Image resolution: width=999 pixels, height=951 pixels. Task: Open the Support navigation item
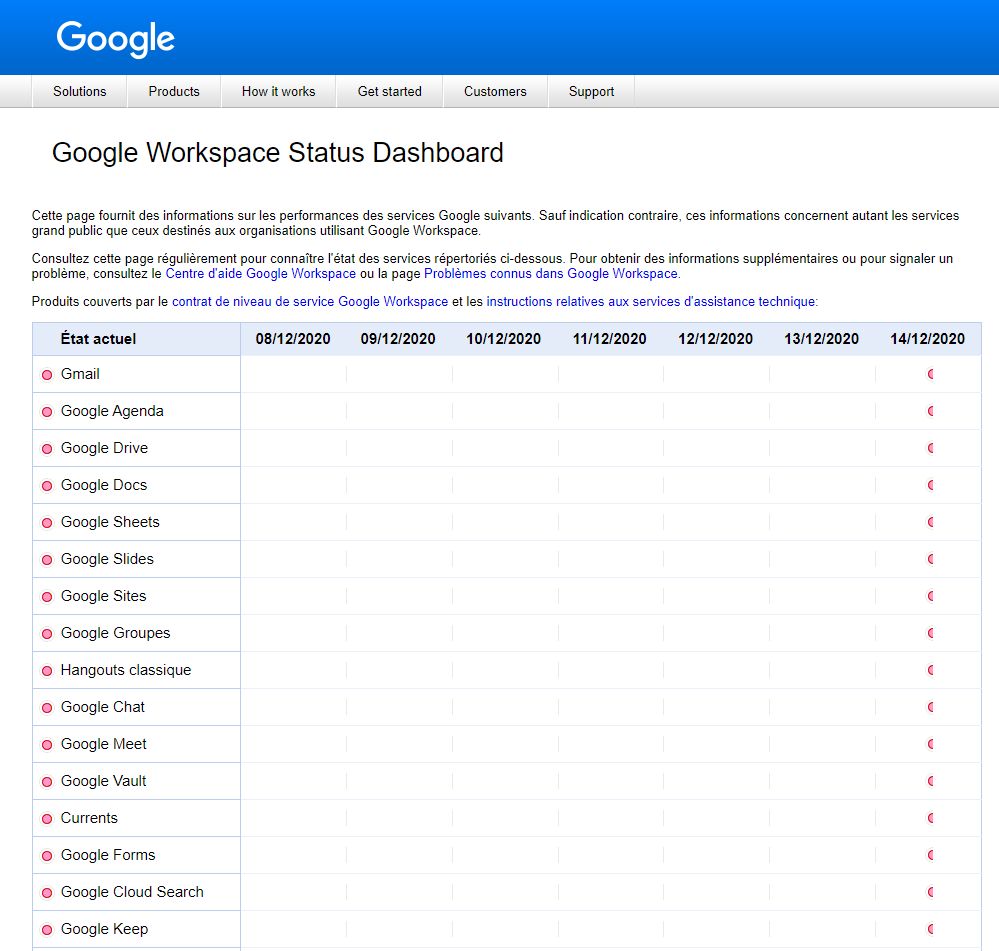[591, 91]
